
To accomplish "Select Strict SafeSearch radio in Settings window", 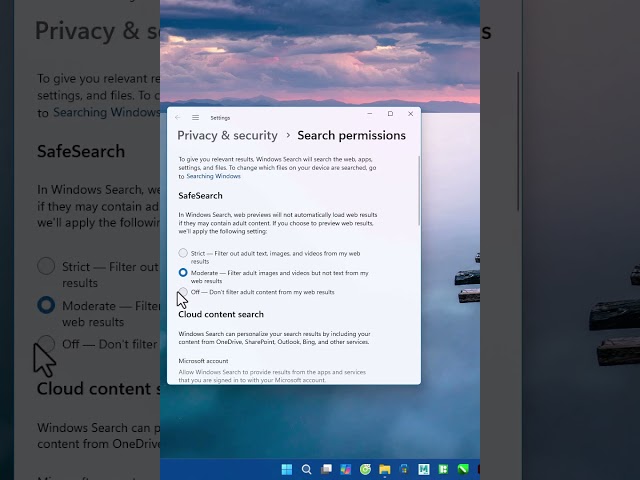I will tap(183, 253).
